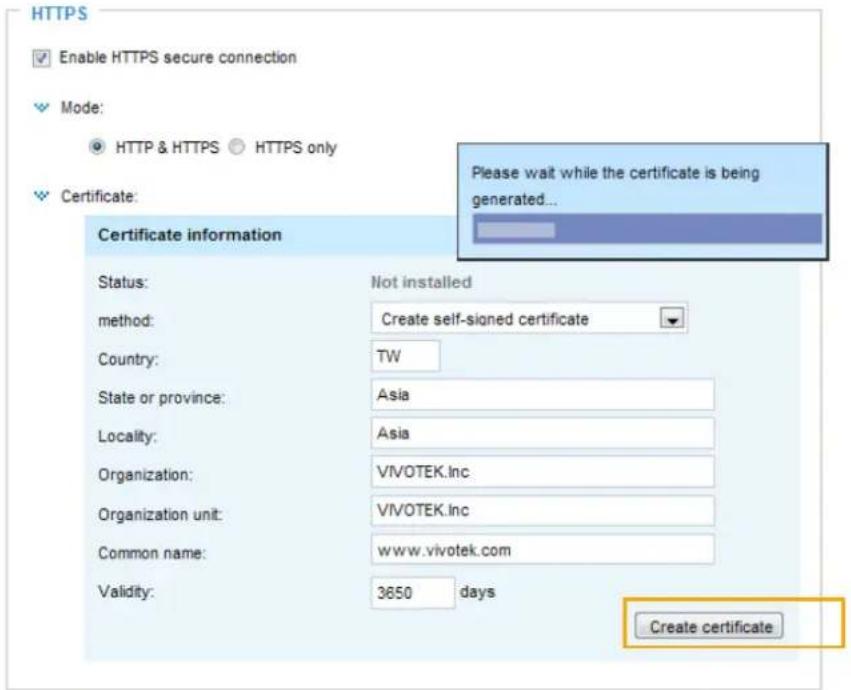Viewport: 851px width, 690px height.
Task: Click the 'Please wait while the certificate' message
Action: 615,186
